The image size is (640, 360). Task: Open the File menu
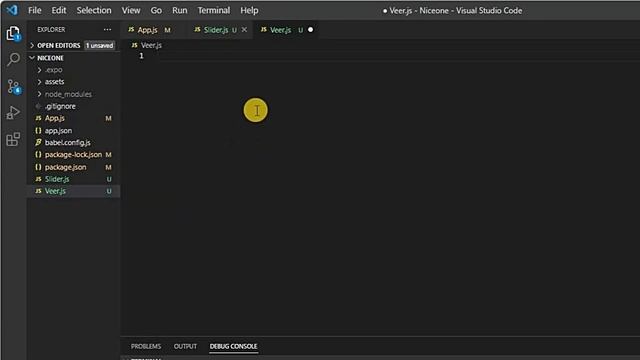[35, 10]
